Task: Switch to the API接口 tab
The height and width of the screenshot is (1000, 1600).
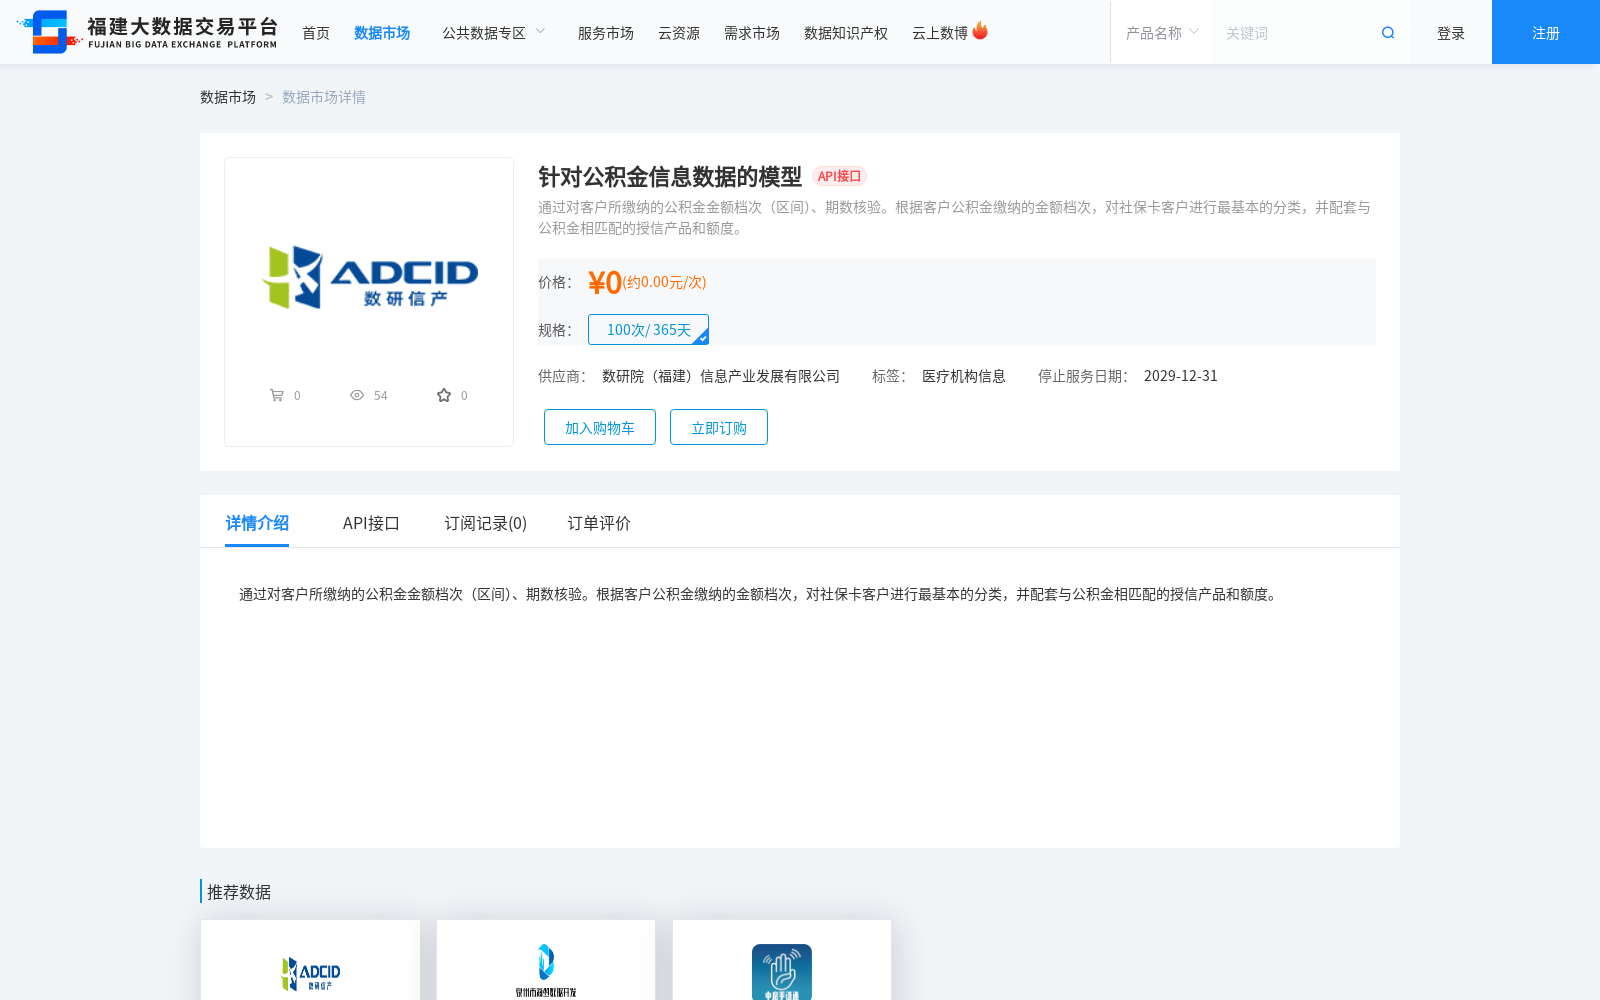Action: 371,523
